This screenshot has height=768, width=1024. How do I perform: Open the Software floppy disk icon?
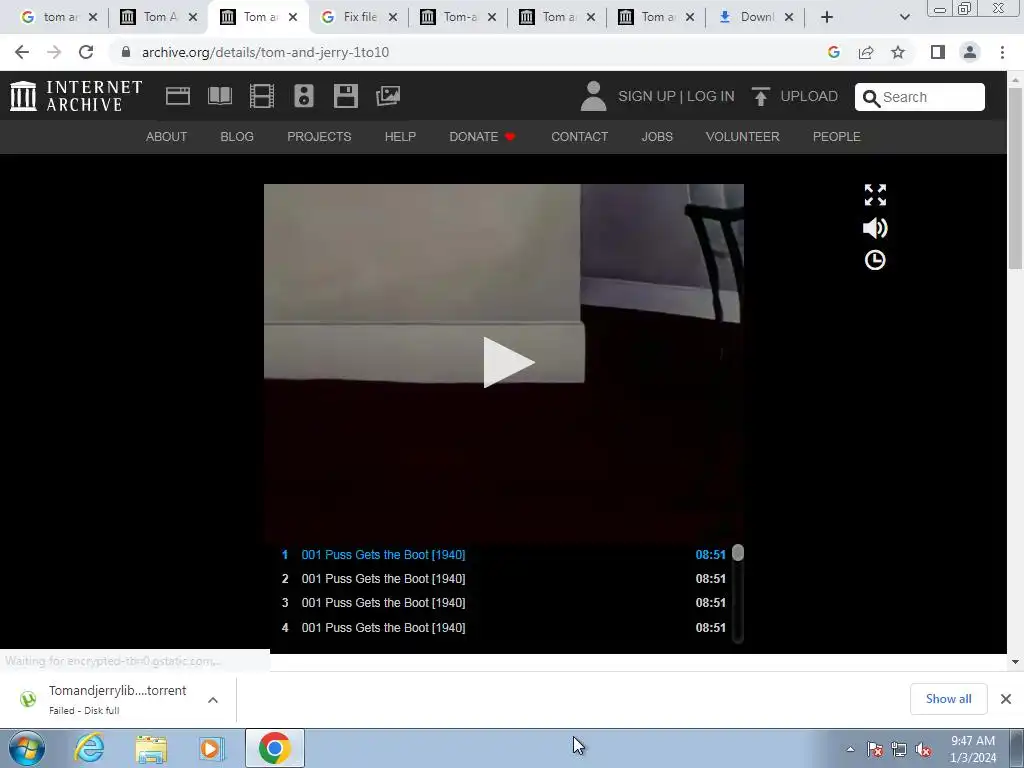point(345,96)
